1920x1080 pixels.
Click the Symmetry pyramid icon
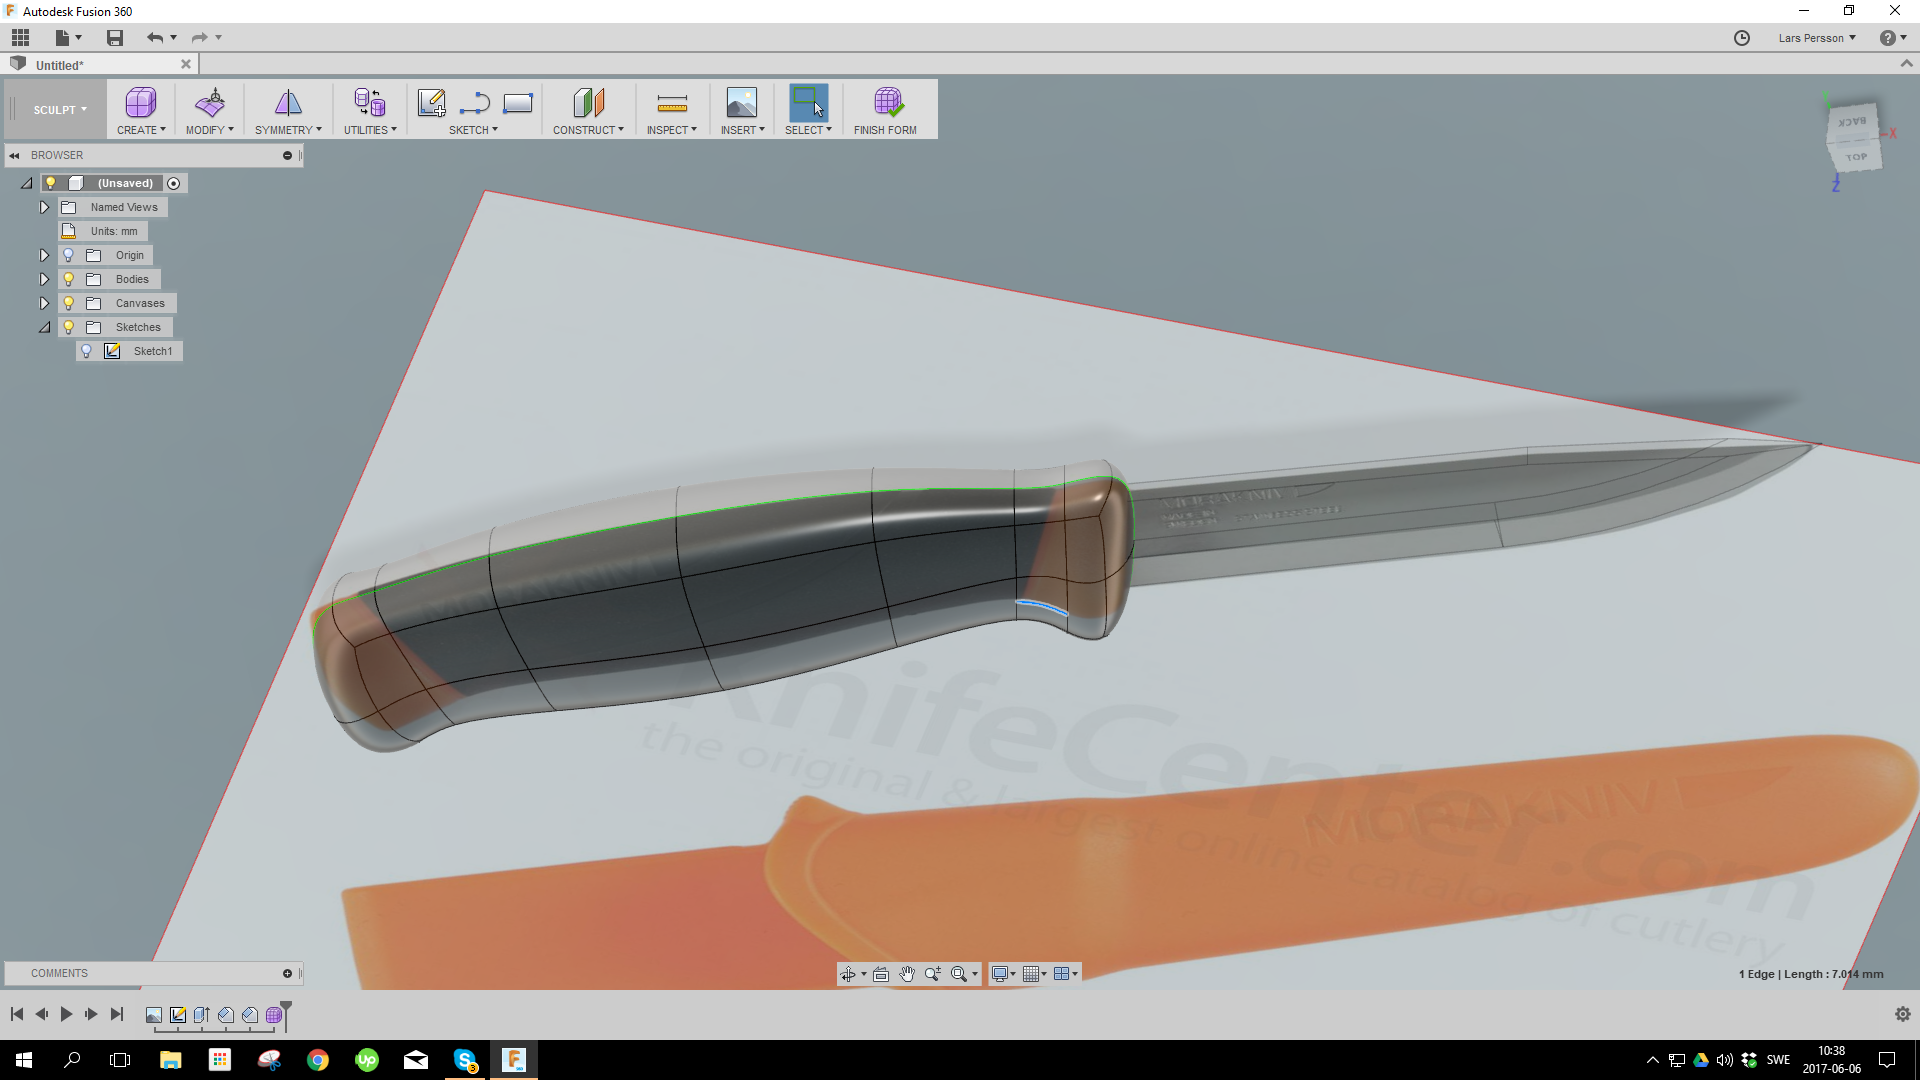click(x=287, y=103)
